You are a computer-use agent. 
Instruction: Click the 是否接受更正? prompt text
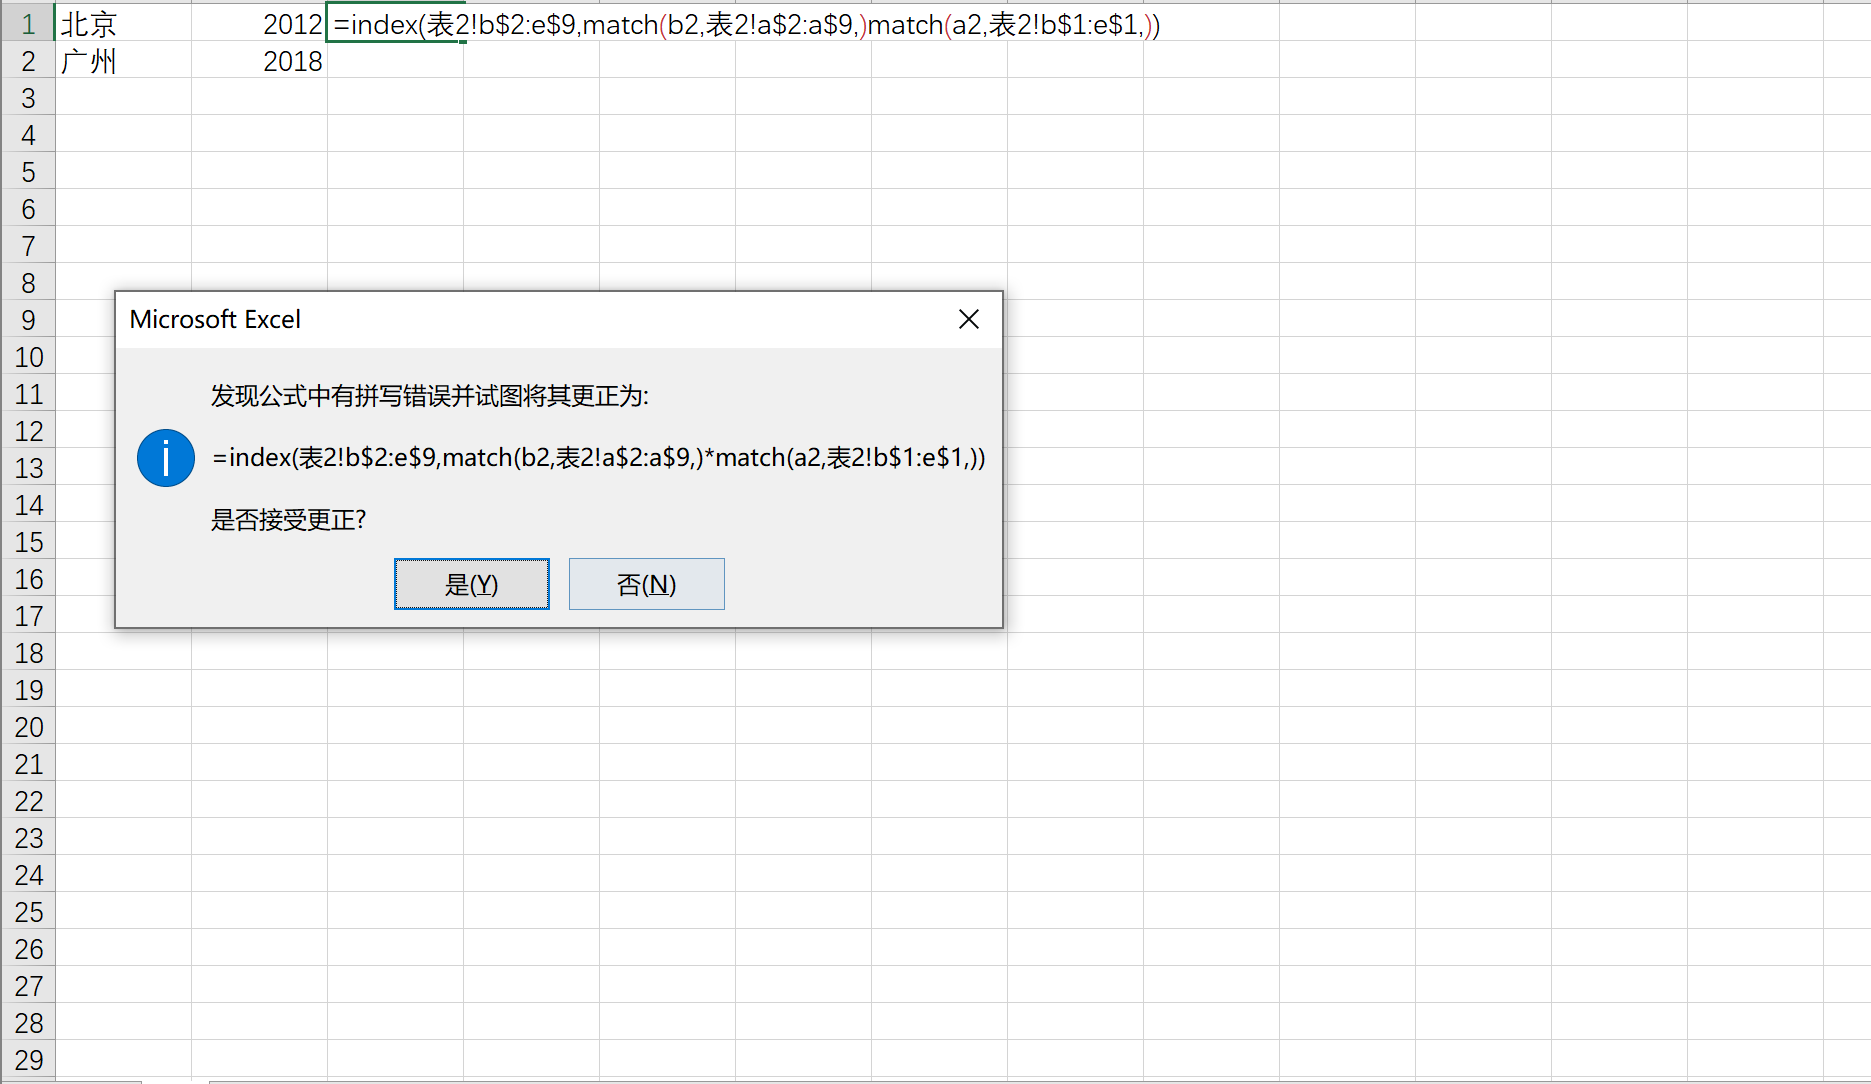288,520
